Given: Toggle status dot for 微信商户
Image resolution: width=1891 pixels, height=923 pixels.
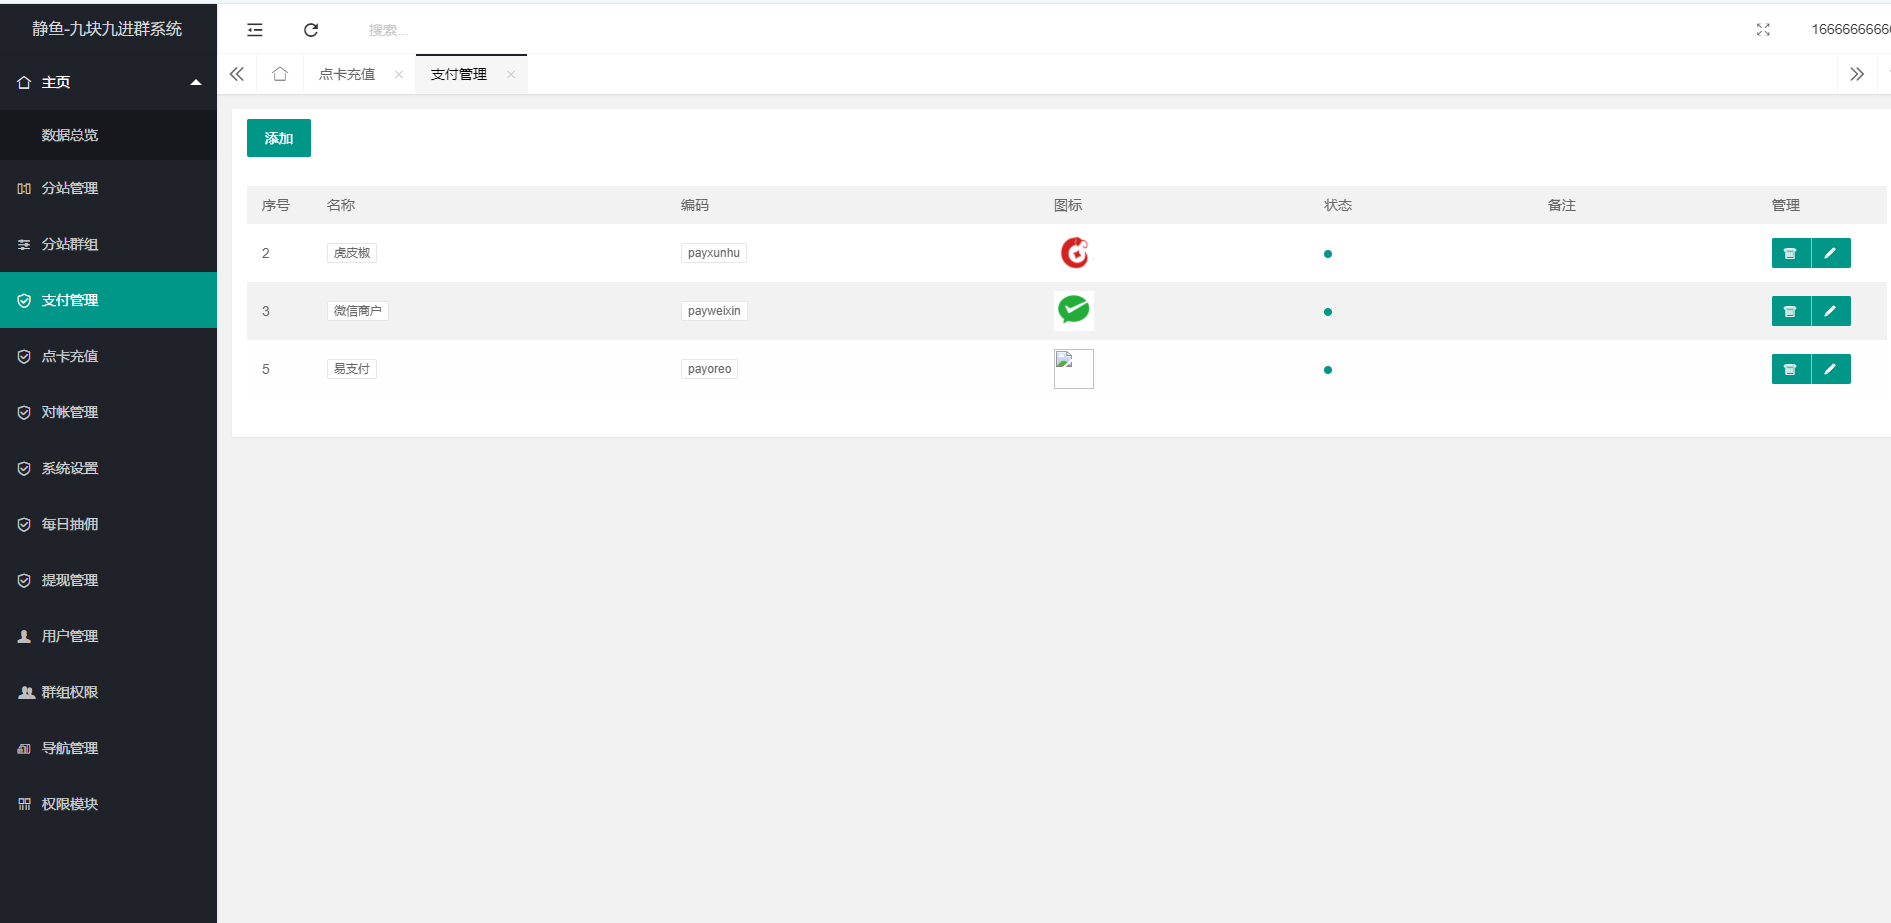Looking at the screenshot, I should coord(1327,312).
